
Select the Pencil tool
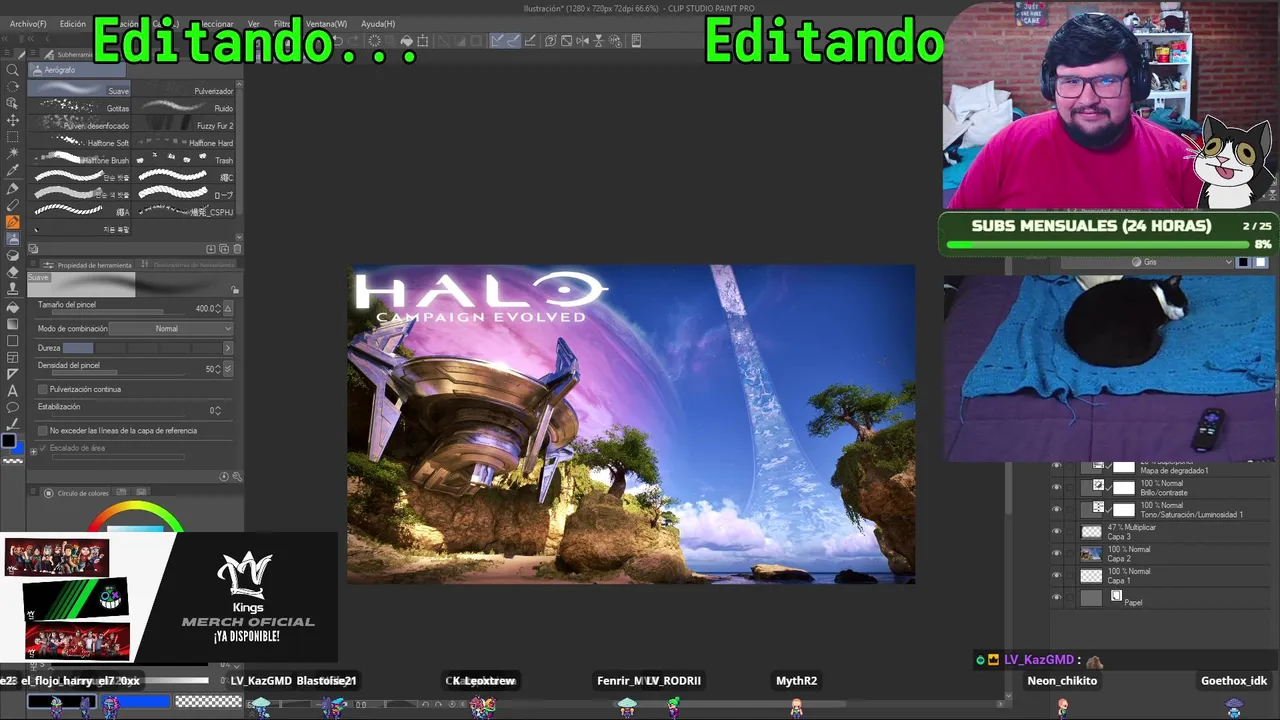[x=13, y=205]
